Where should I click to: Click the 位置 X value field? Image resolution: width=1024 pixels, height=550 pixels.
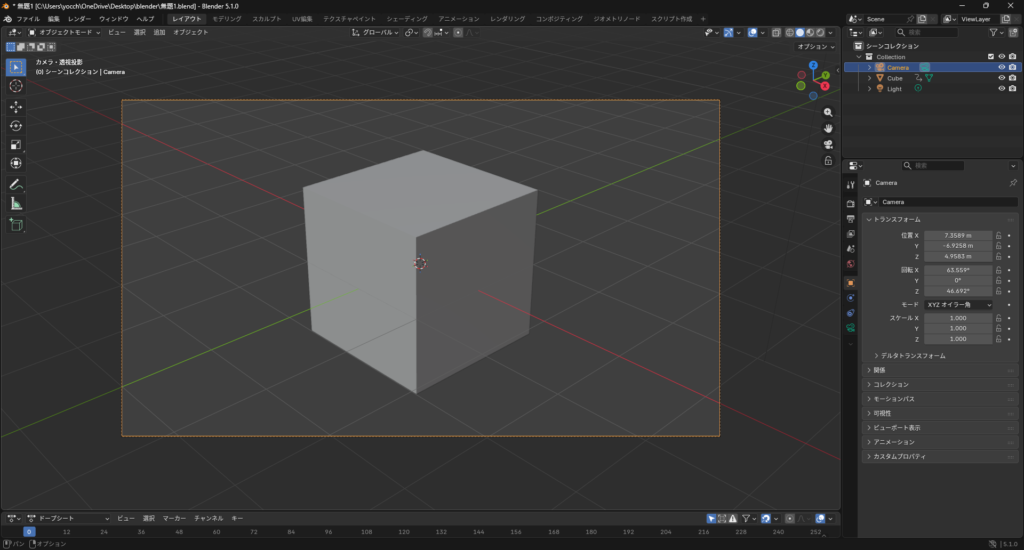(957, 236)
